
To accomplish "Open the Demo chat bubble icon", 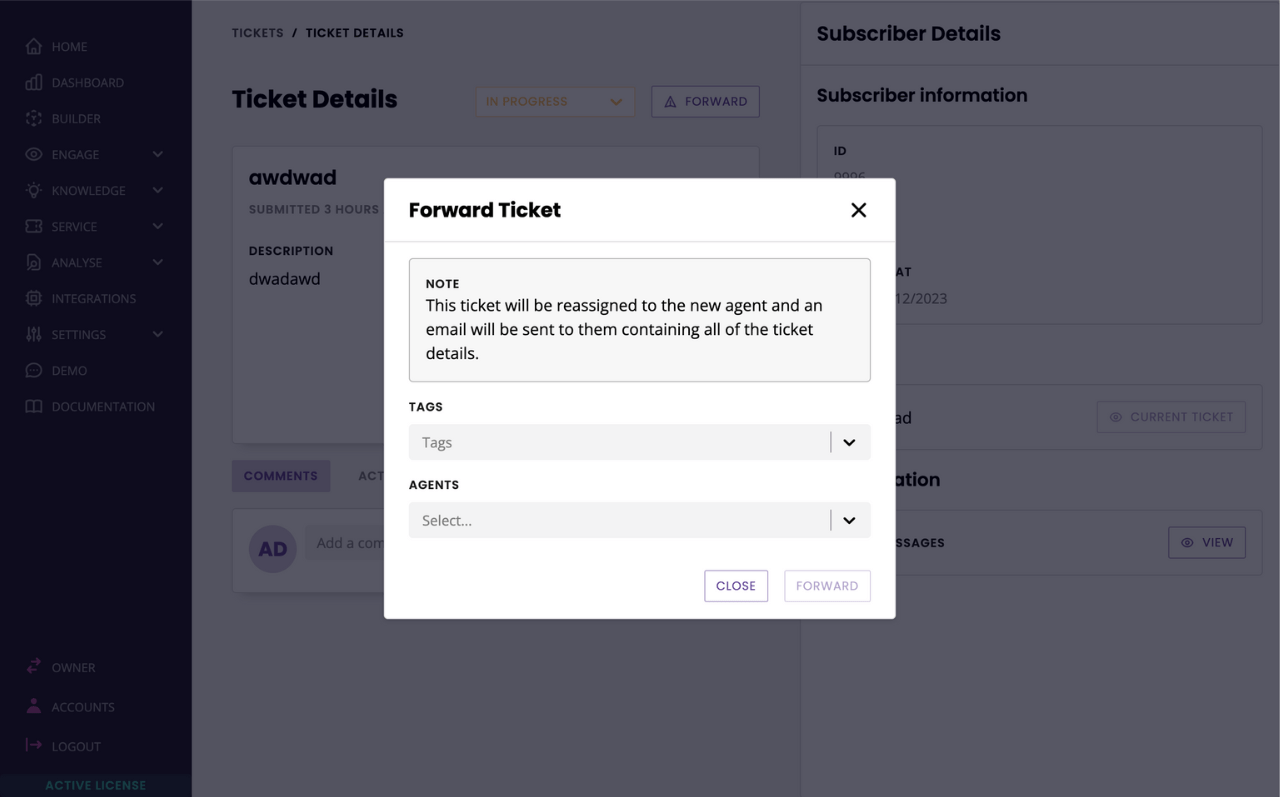I will [34, 370].
